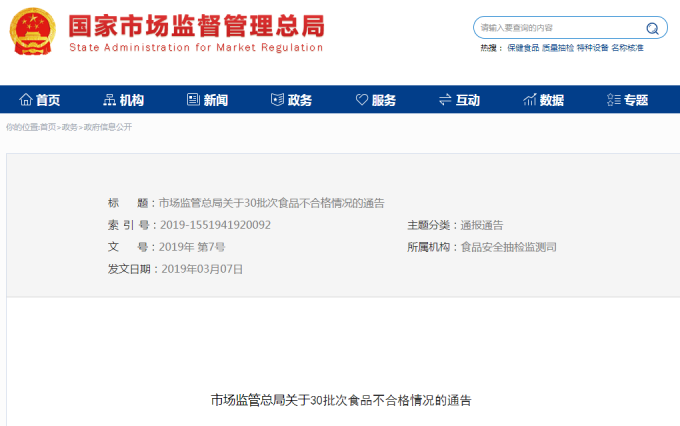680x426 pixels.
Task: Go to 首页 in breadcrumb
Action: [48, 127]
